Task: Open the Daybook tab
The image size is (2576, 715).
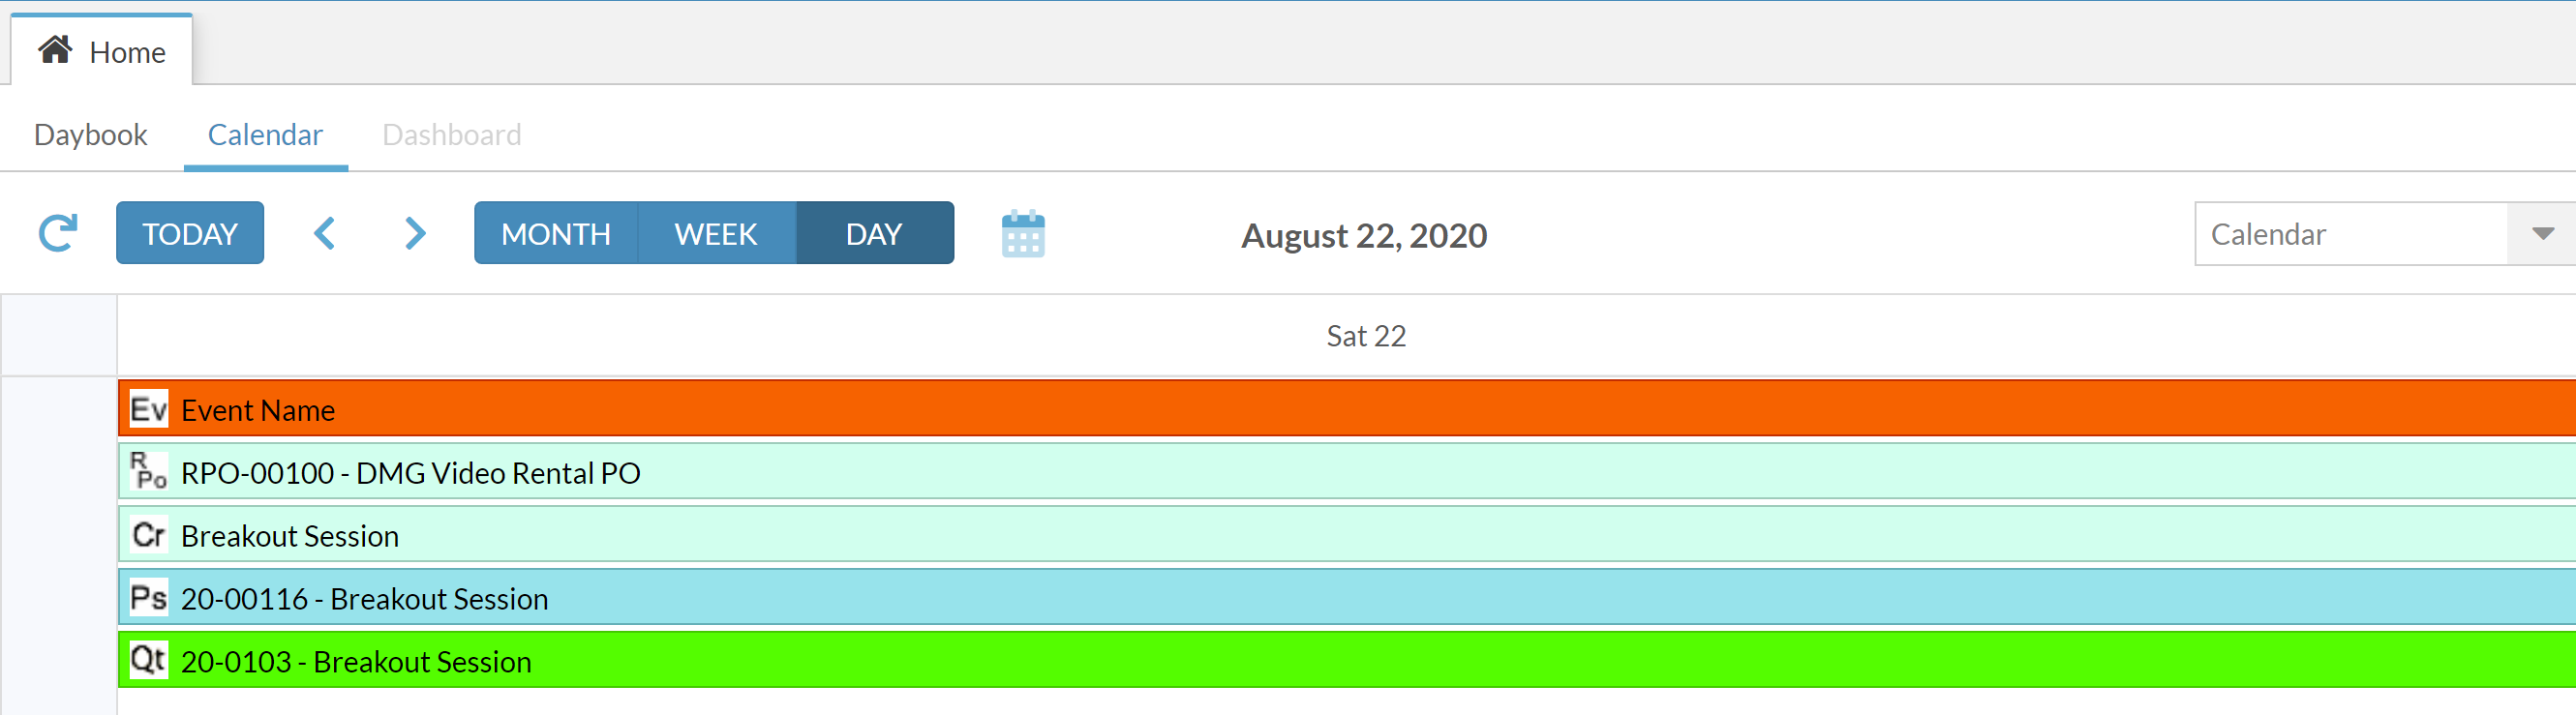Action: click(x=91, y=134)
